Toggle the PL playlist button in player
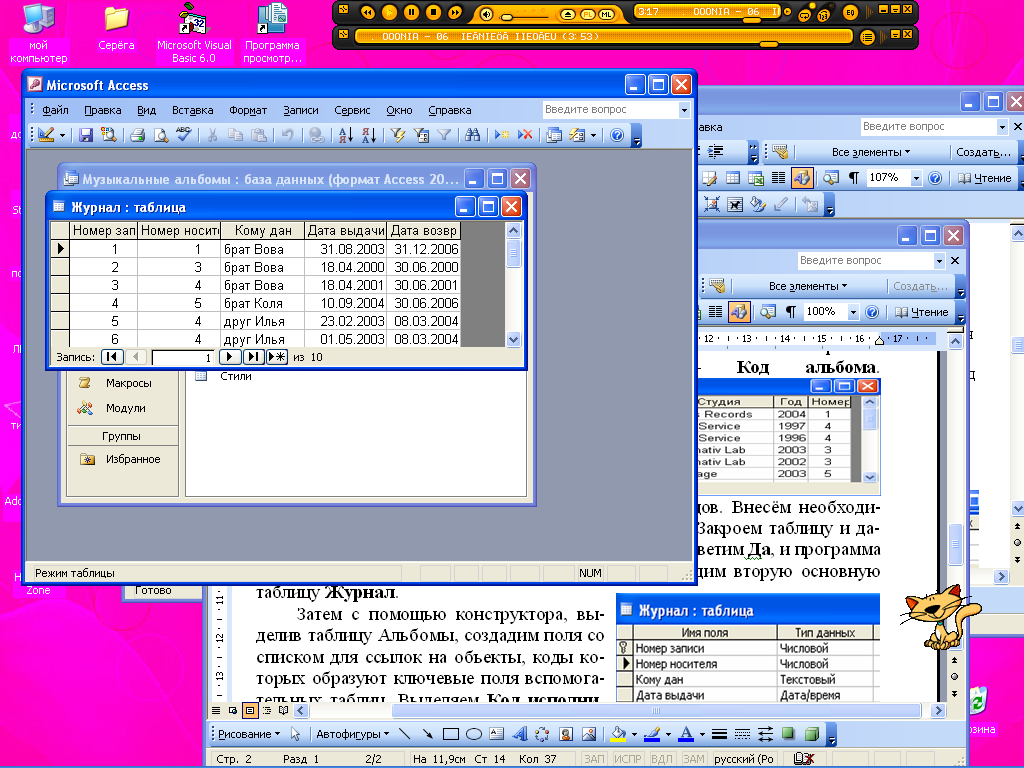The height and width of the screenshot is (768, 1024). pyautogui.click(x=588, y=14)
